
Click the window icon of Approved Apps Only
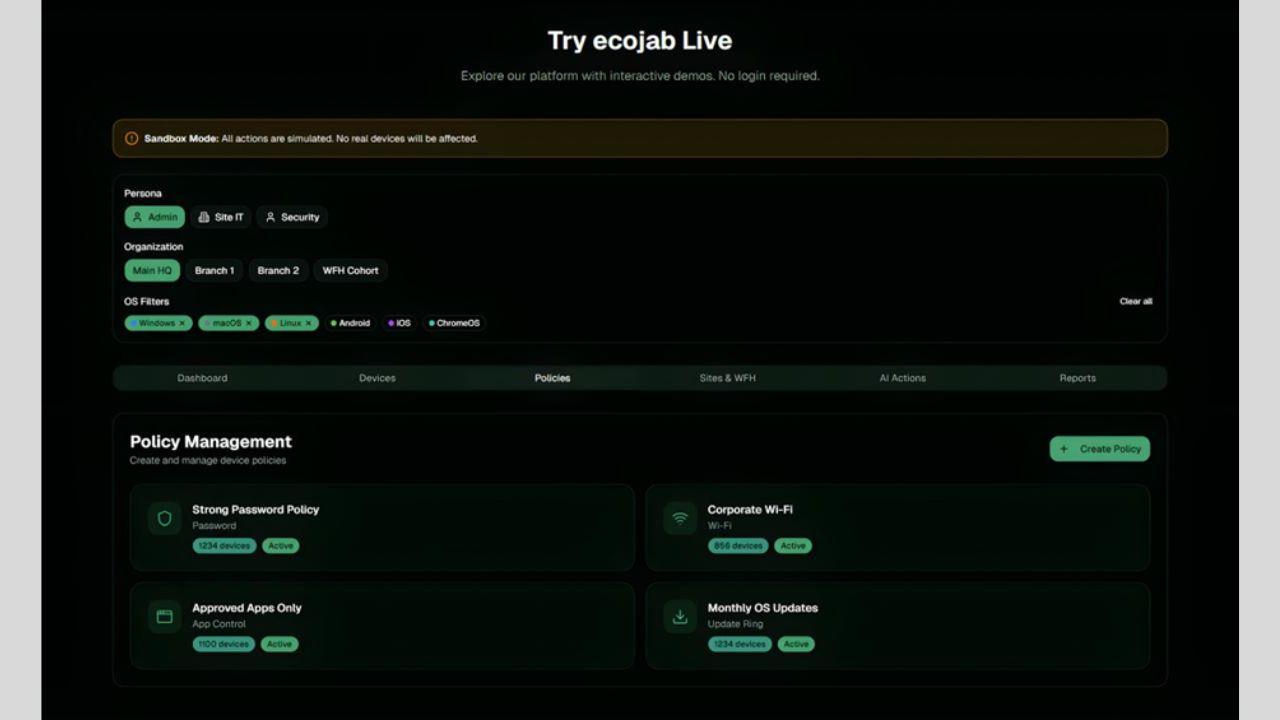tap(165, 616)
